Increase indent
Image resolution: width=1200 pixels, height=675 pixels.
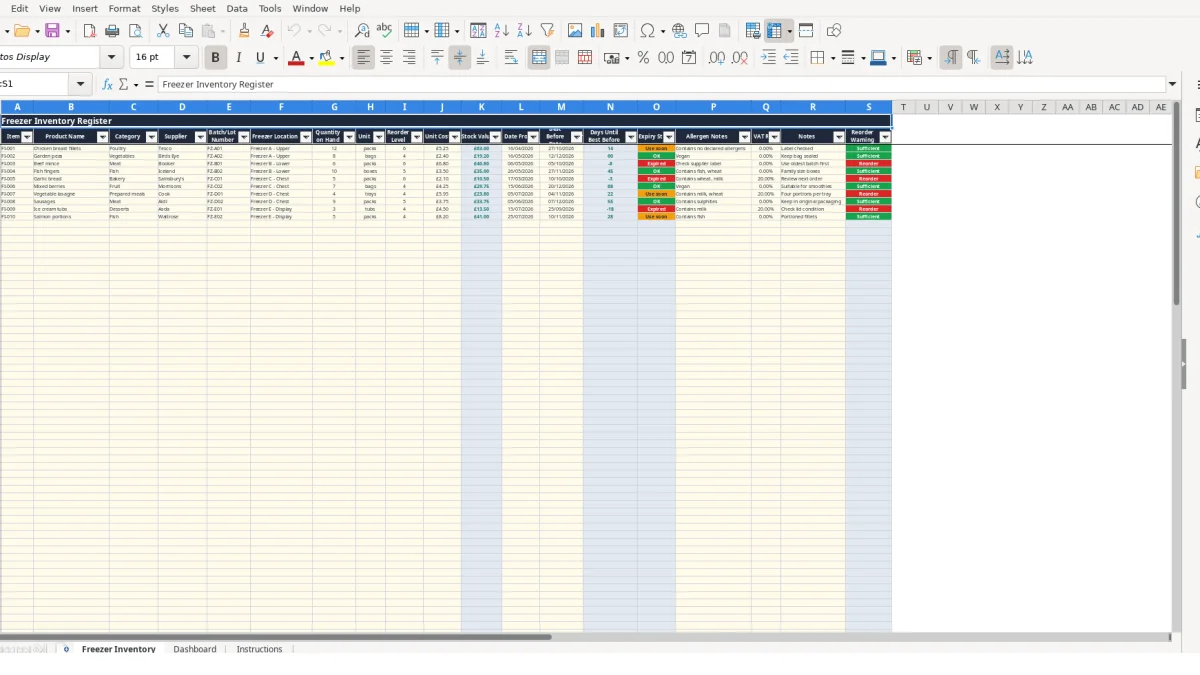pyautogui.click(x=768, y=58)
